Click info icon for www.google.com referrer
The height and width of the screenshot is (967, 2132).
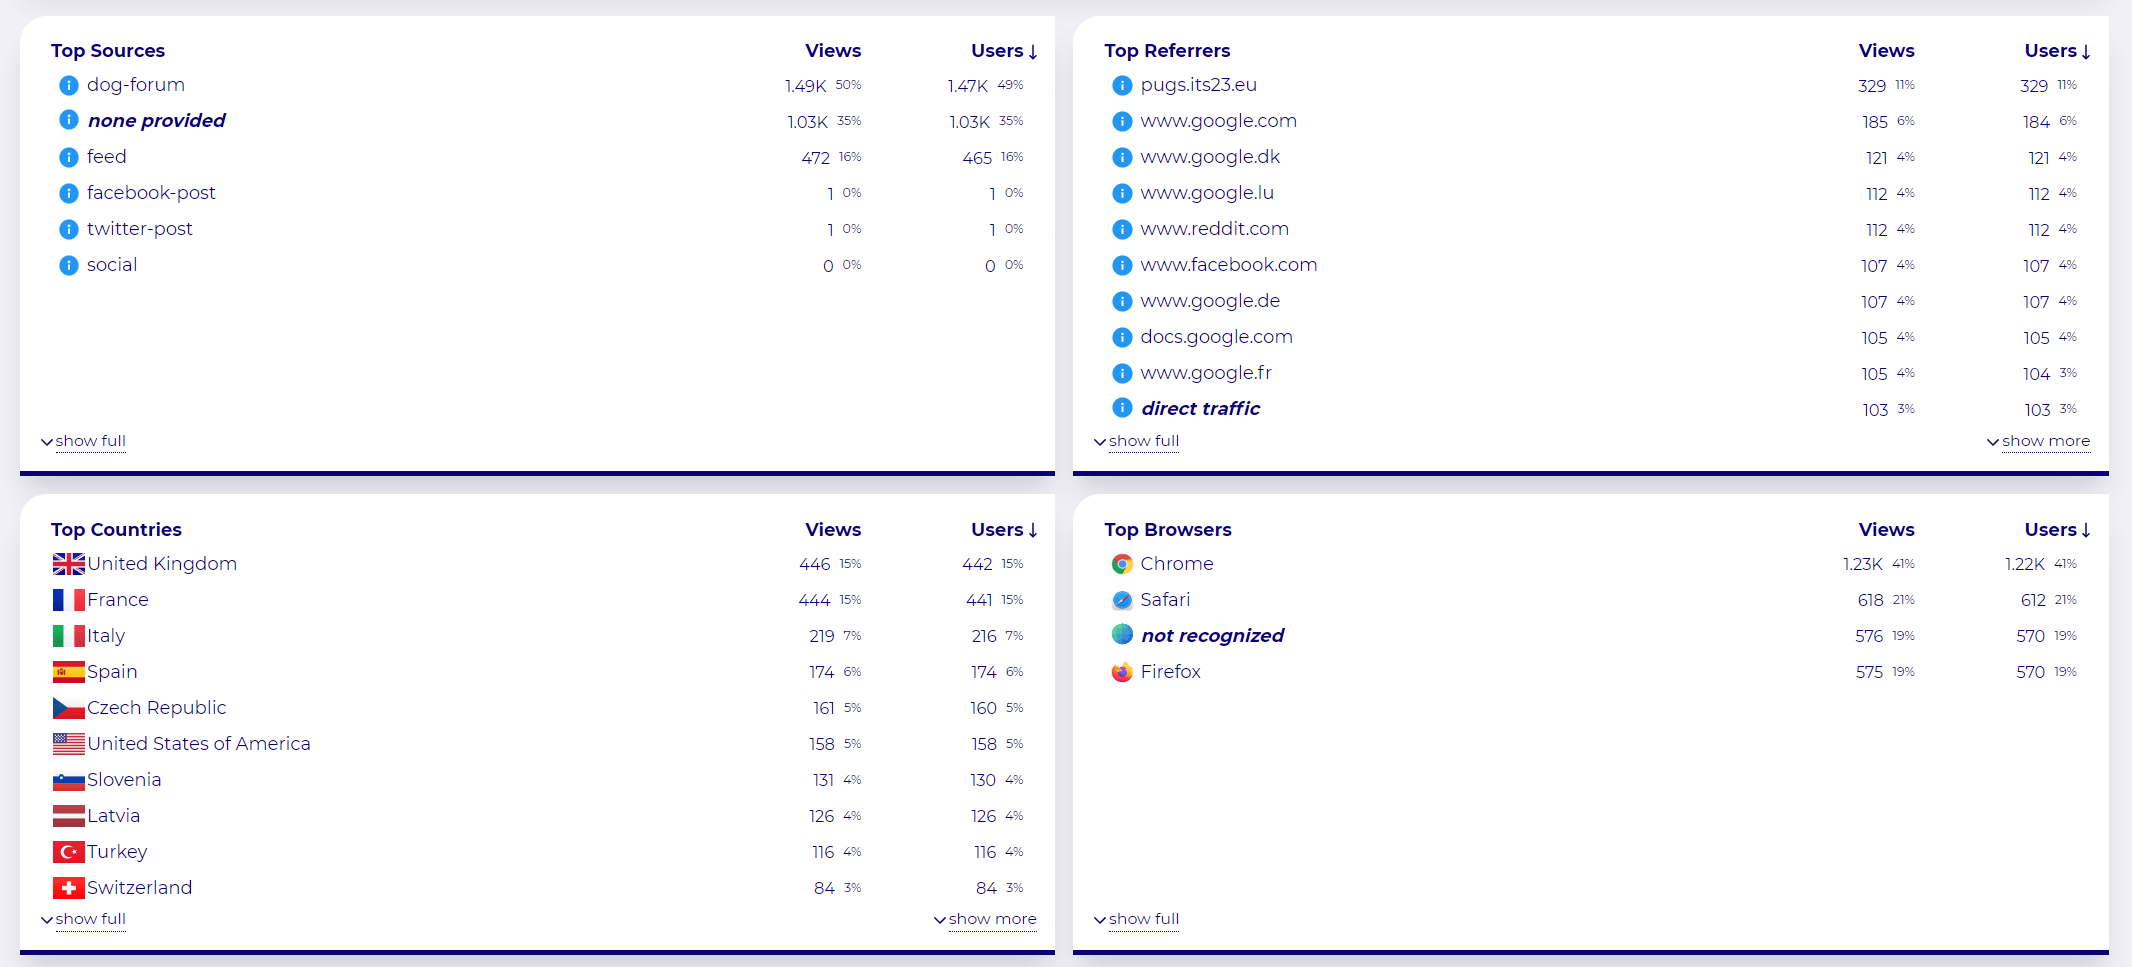[x=1122, y=121]
